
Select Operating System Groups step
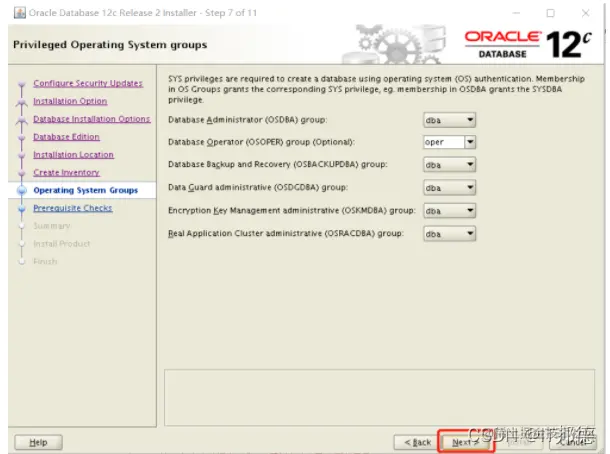point(86,190)
